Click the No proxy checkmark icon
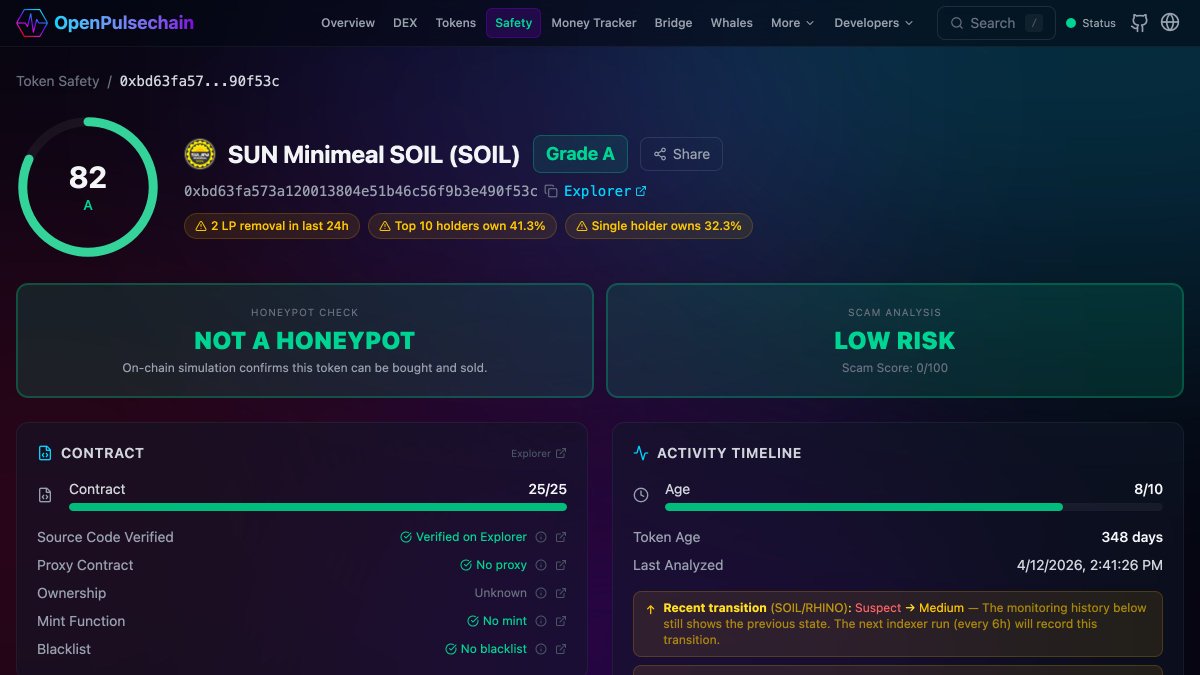The height and width of the screenshot is (675, 1200). point(466,565)
